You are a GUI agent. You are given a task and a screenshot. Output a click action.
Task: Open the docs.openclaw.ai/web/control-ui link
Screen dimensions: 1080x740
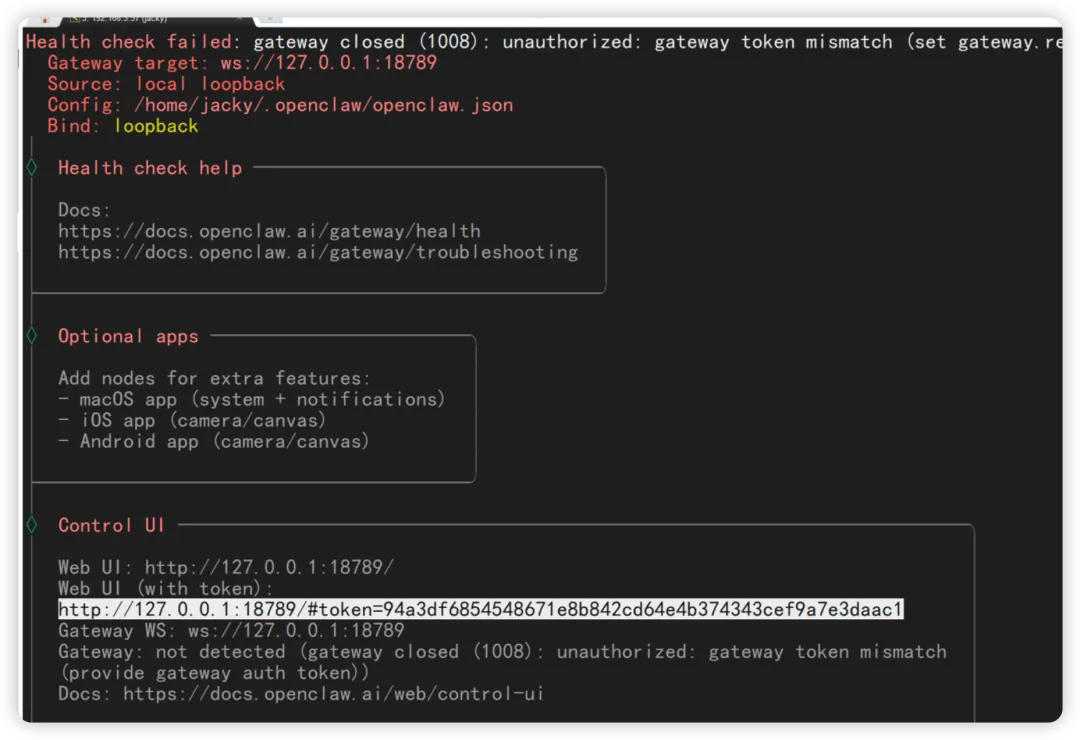tap(334, 693)
